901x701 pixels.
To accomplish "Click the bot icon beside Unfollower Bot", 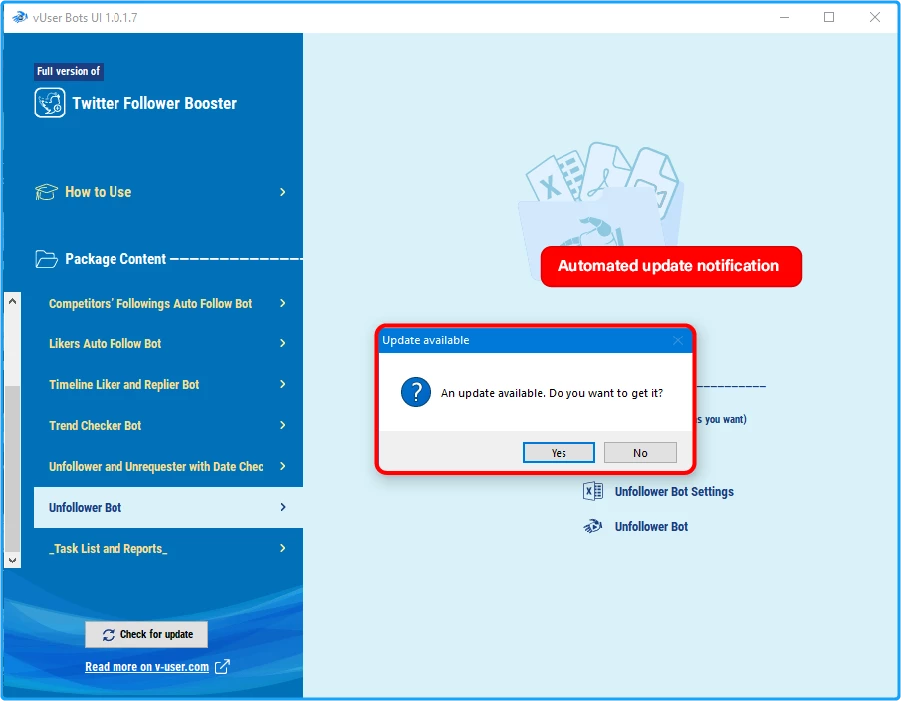I will pyautogui.click(x=592, y=526).
